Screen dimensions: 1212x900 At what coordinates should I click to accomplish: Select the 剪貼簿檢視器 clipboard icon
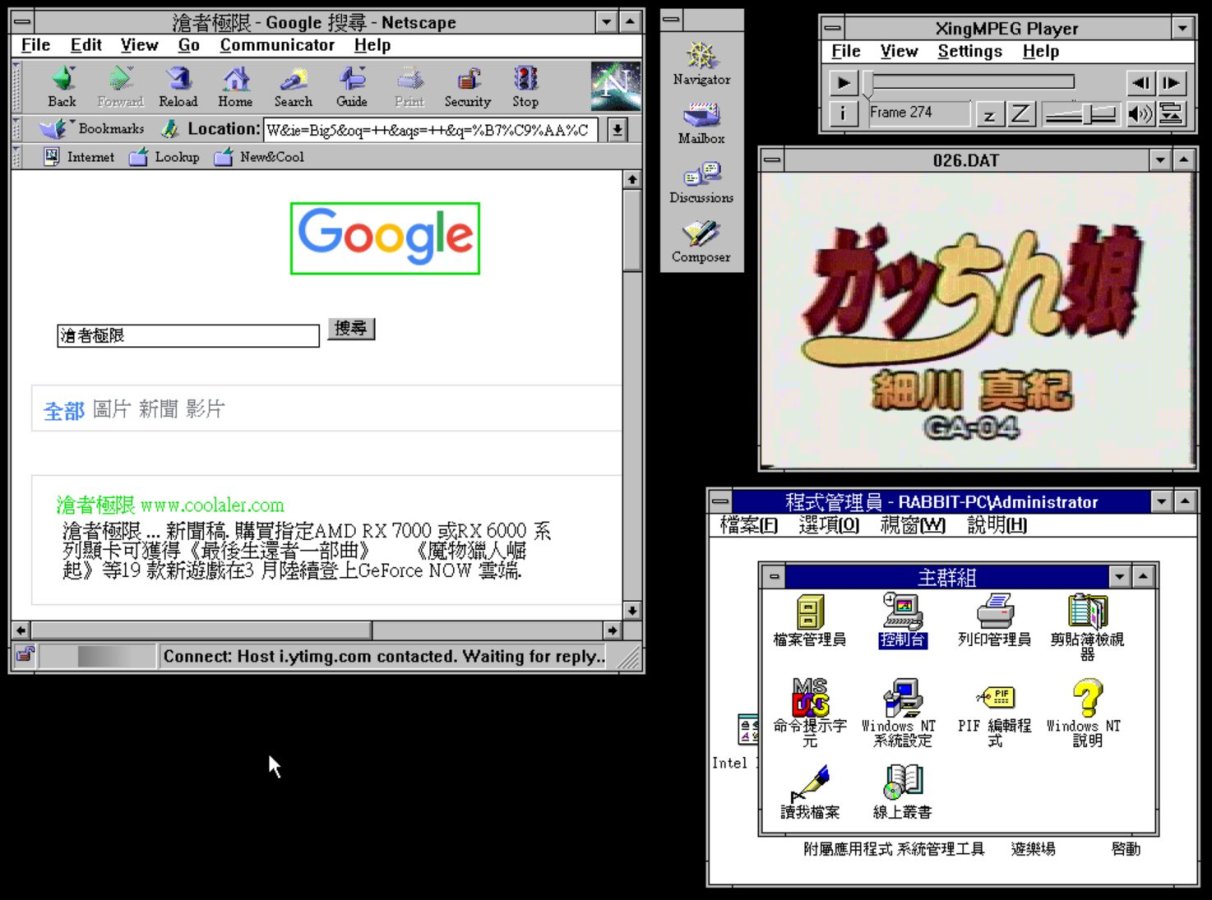point(1087,627)
